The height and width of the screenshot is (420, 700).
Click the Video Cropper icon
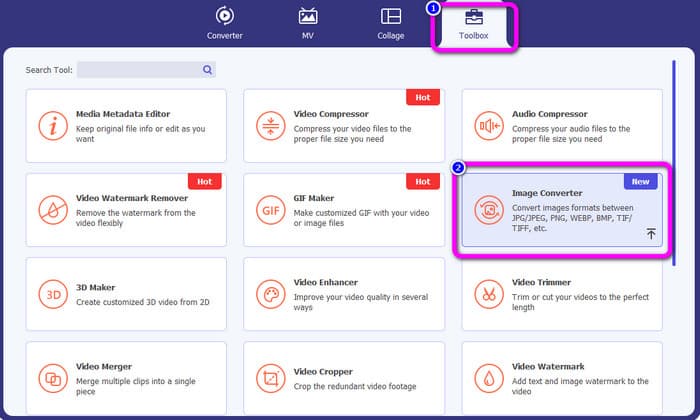coord(271,379)
